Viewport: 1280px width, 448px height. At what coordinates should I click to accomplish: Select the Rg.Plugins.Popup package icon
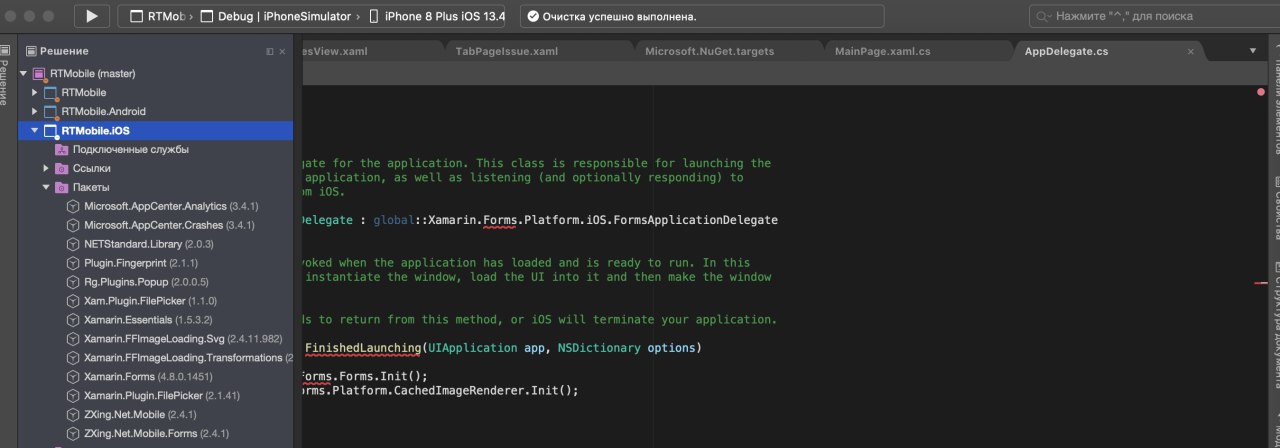73,282
